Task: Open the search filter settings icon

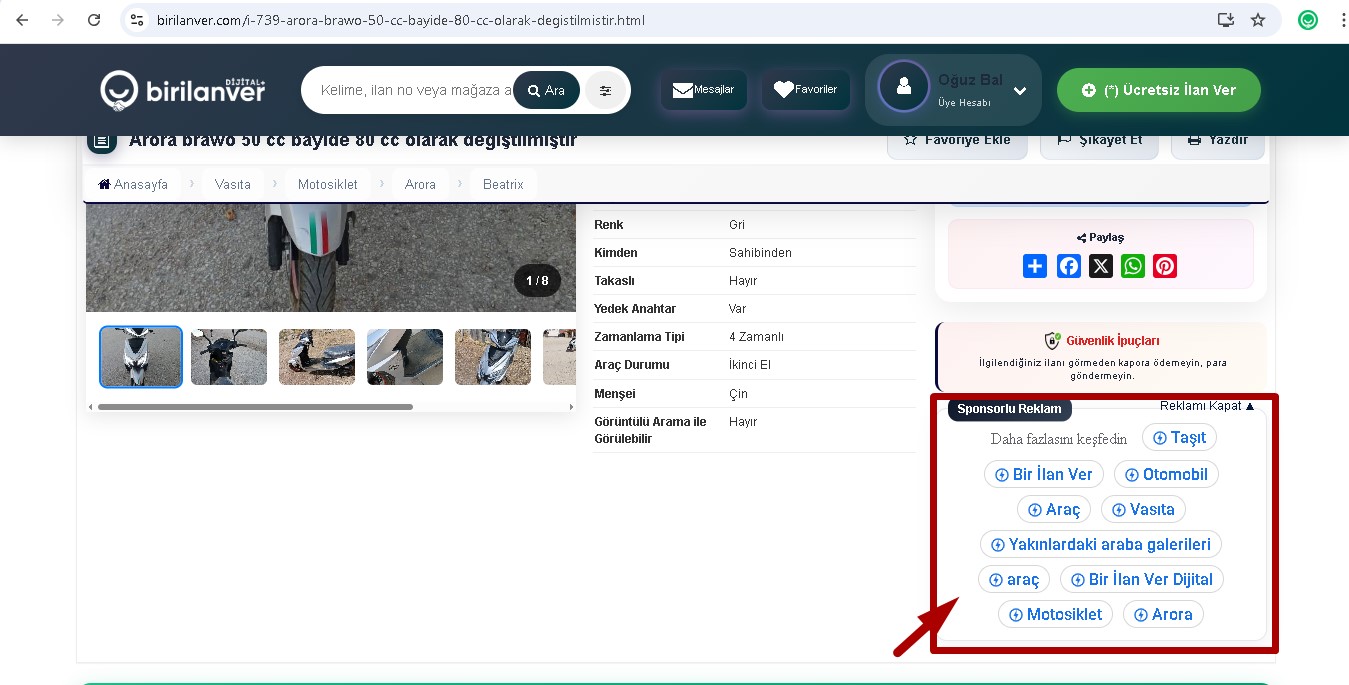Action: coord(606,90)
